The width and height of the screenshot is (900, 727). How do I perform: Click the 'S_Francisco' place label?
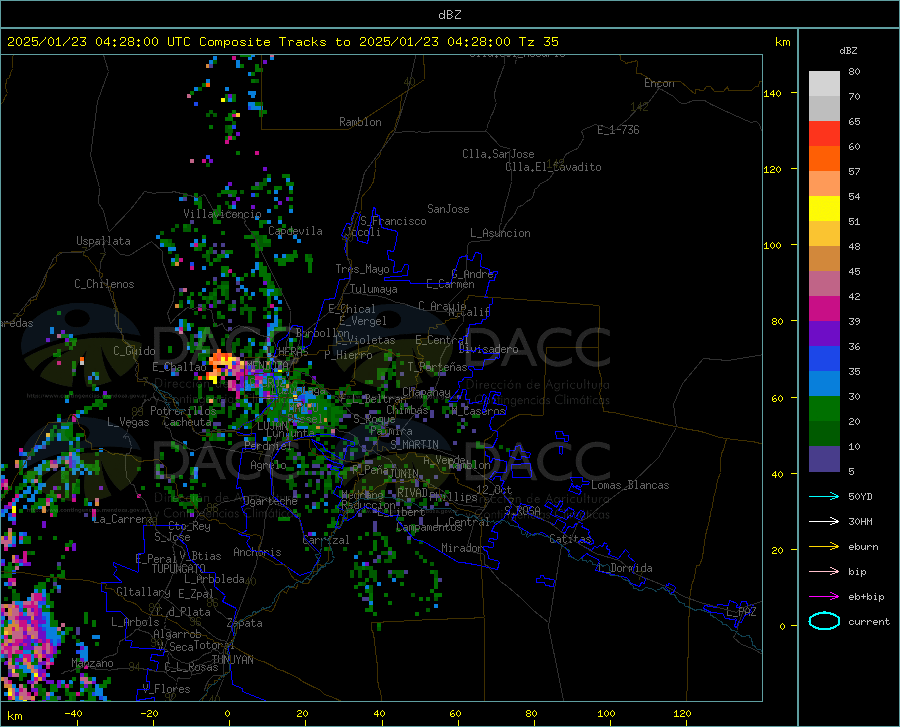pos(393,221)
